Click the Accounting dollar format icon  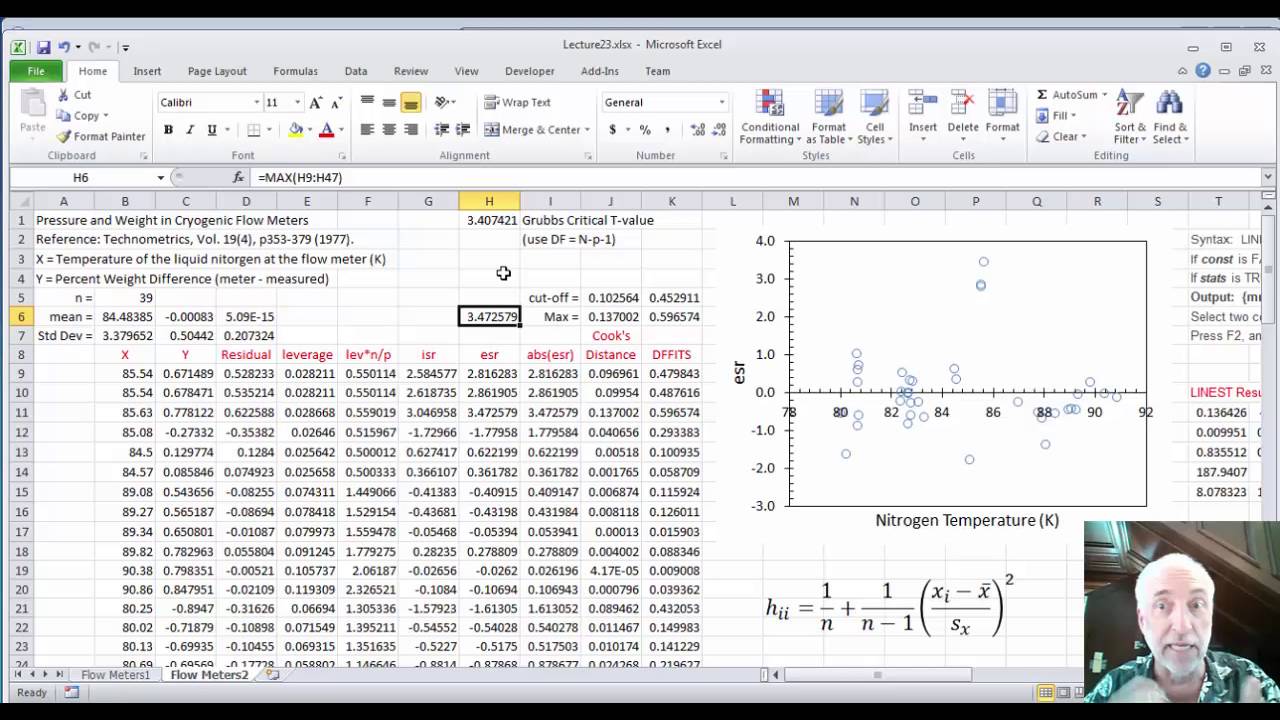612,130
